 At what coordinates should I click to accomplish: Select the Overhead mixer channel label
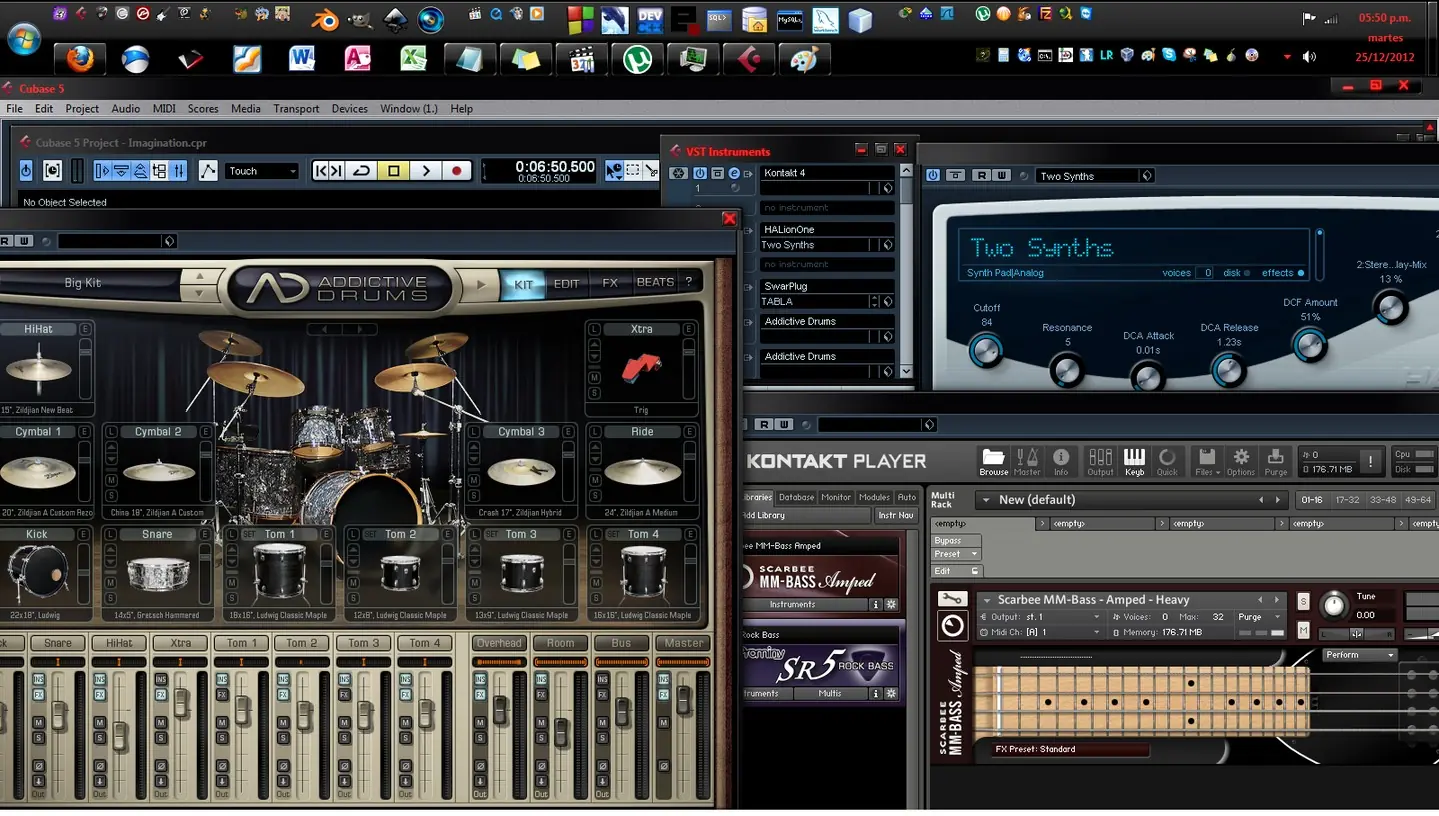(499, 643)
